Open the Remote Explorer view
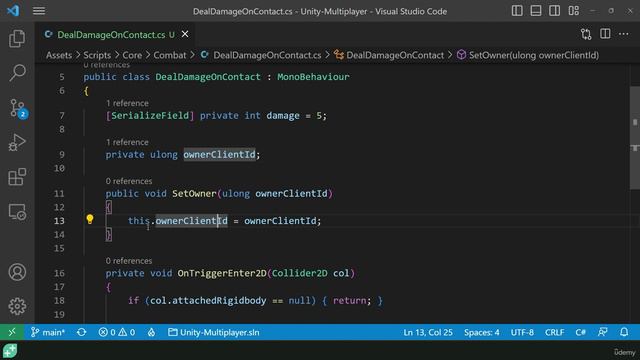 (17, 212)
